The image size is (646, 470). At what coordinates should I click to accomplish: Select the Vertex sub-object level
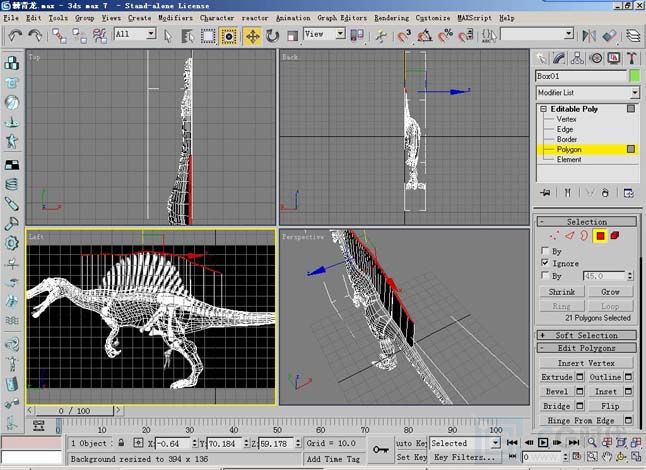pos(566,119)
